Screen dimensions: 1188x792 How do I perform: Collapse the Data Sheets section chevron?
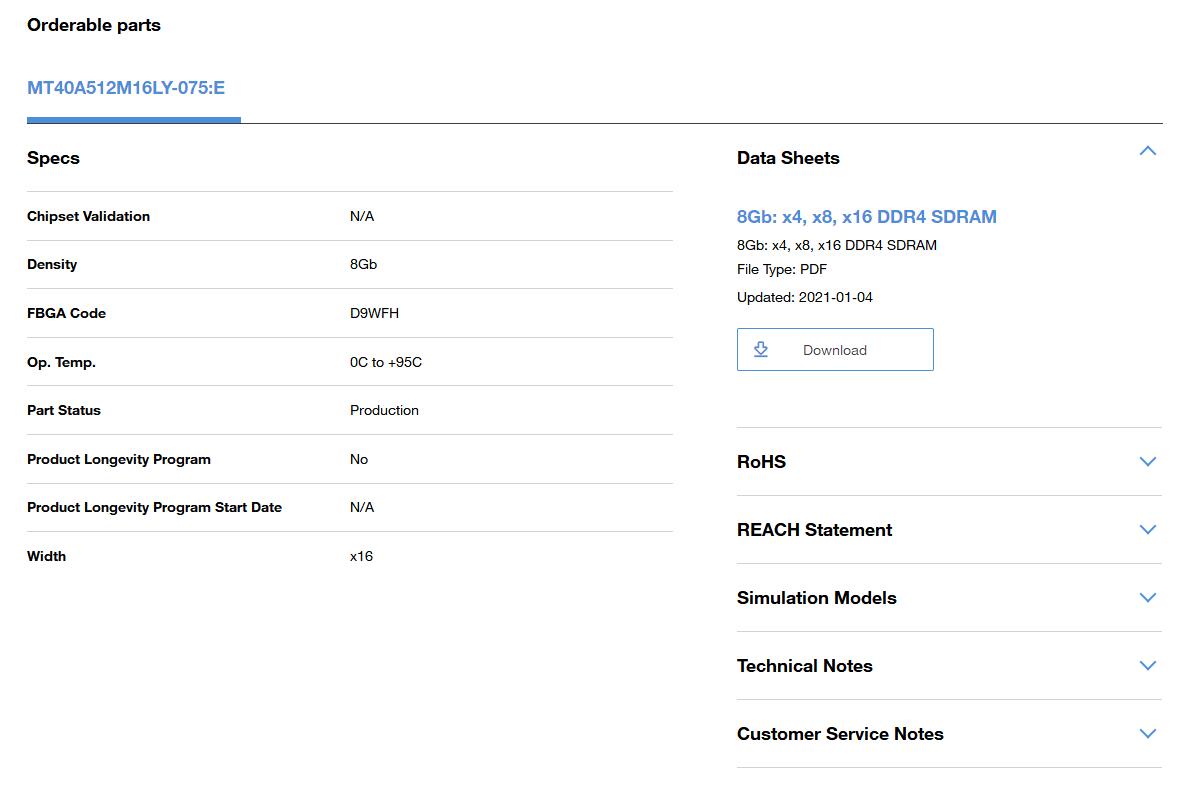1148,151
